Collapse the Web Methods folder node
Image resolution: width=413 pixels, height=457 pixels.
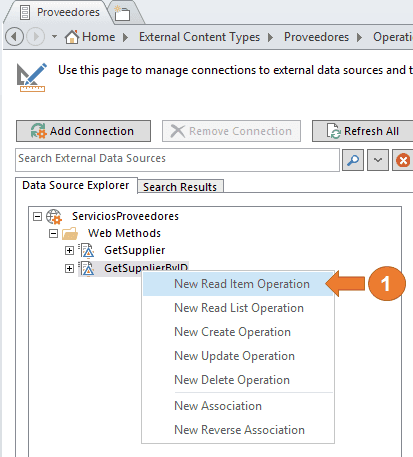click(53, 234)
